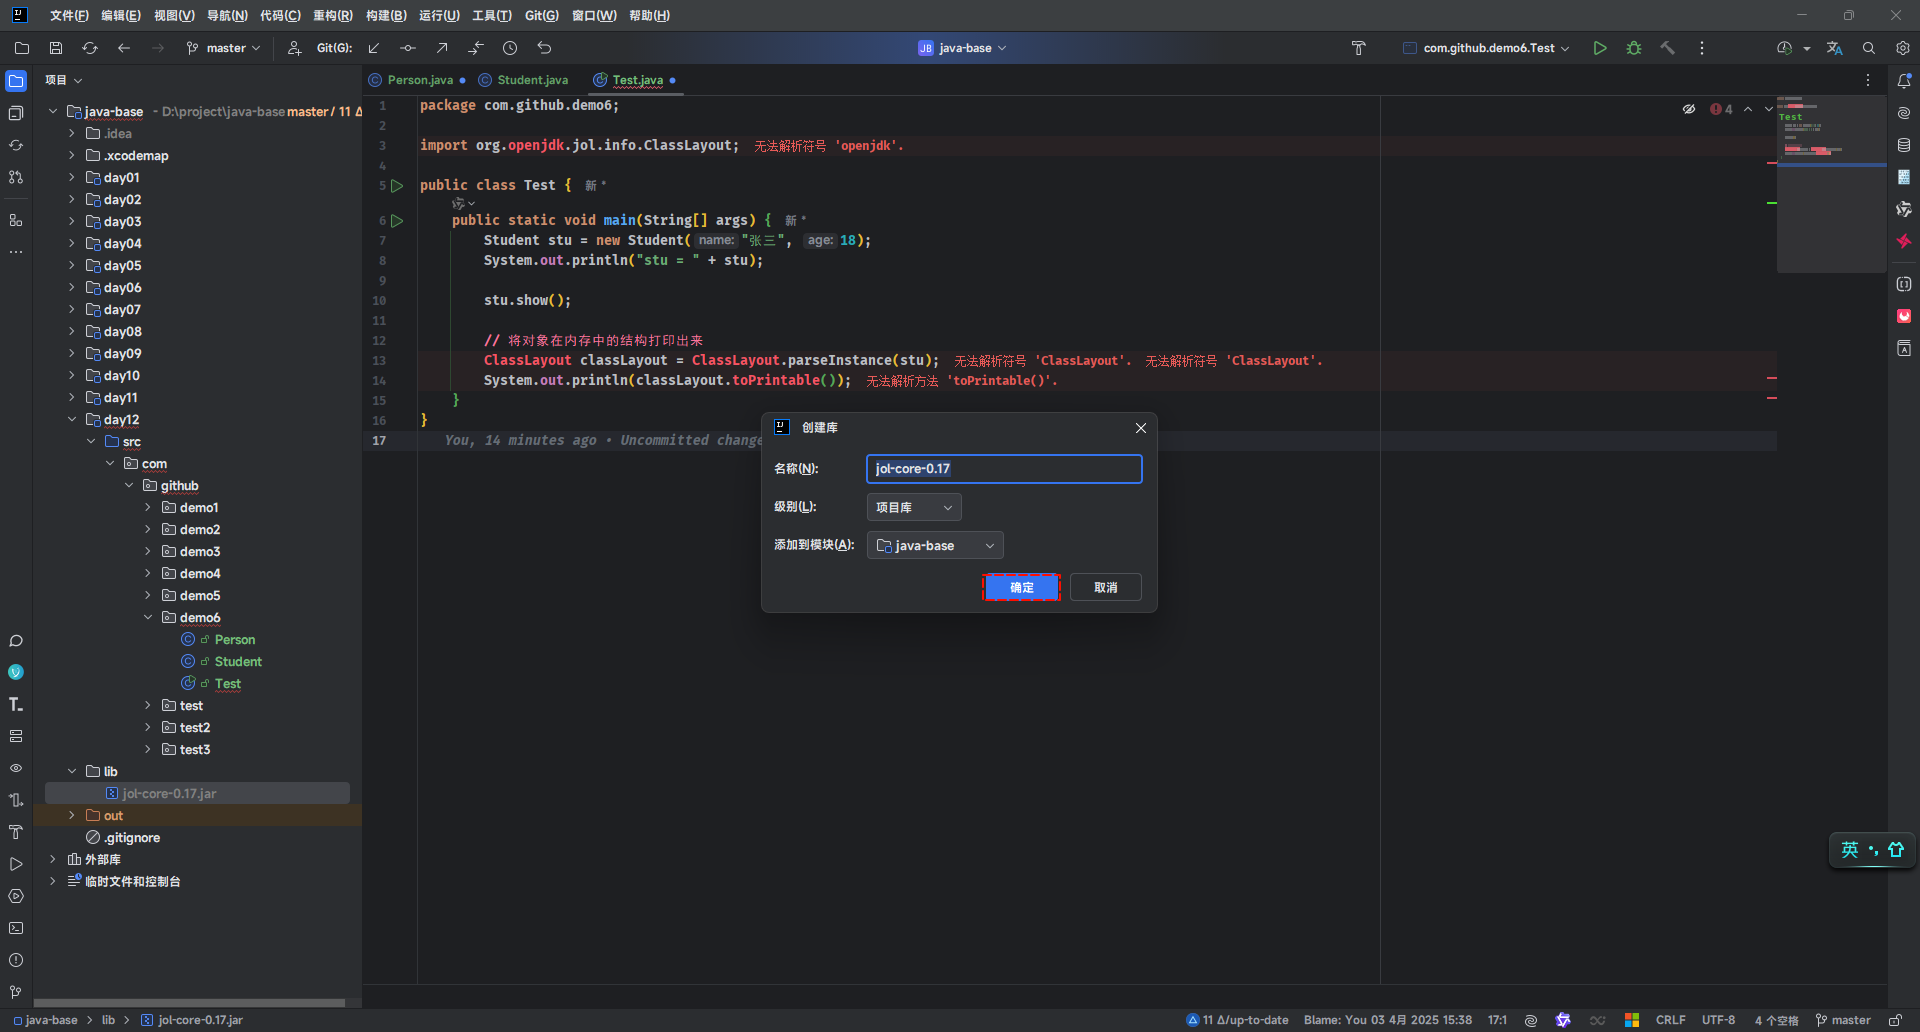Click the Run button in toolbar

click(1600, 48)
